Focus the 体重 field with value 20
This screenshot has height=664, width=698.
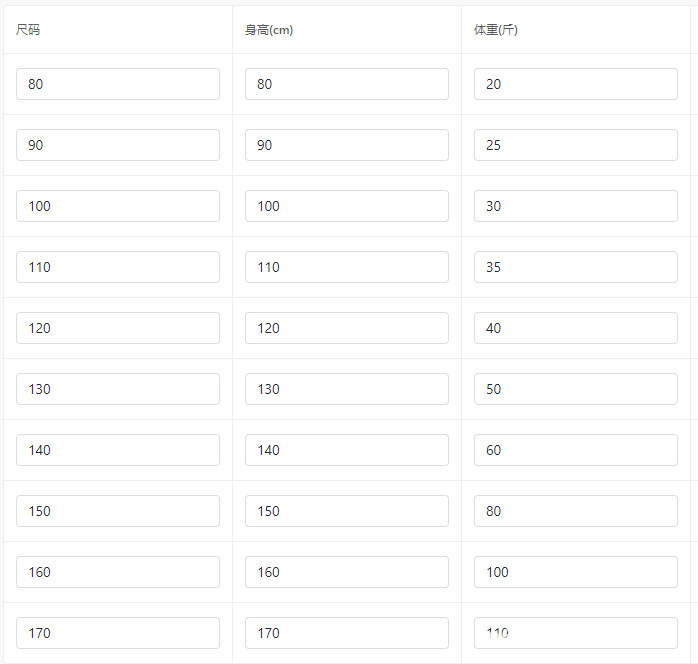click(x=575, y=84)
